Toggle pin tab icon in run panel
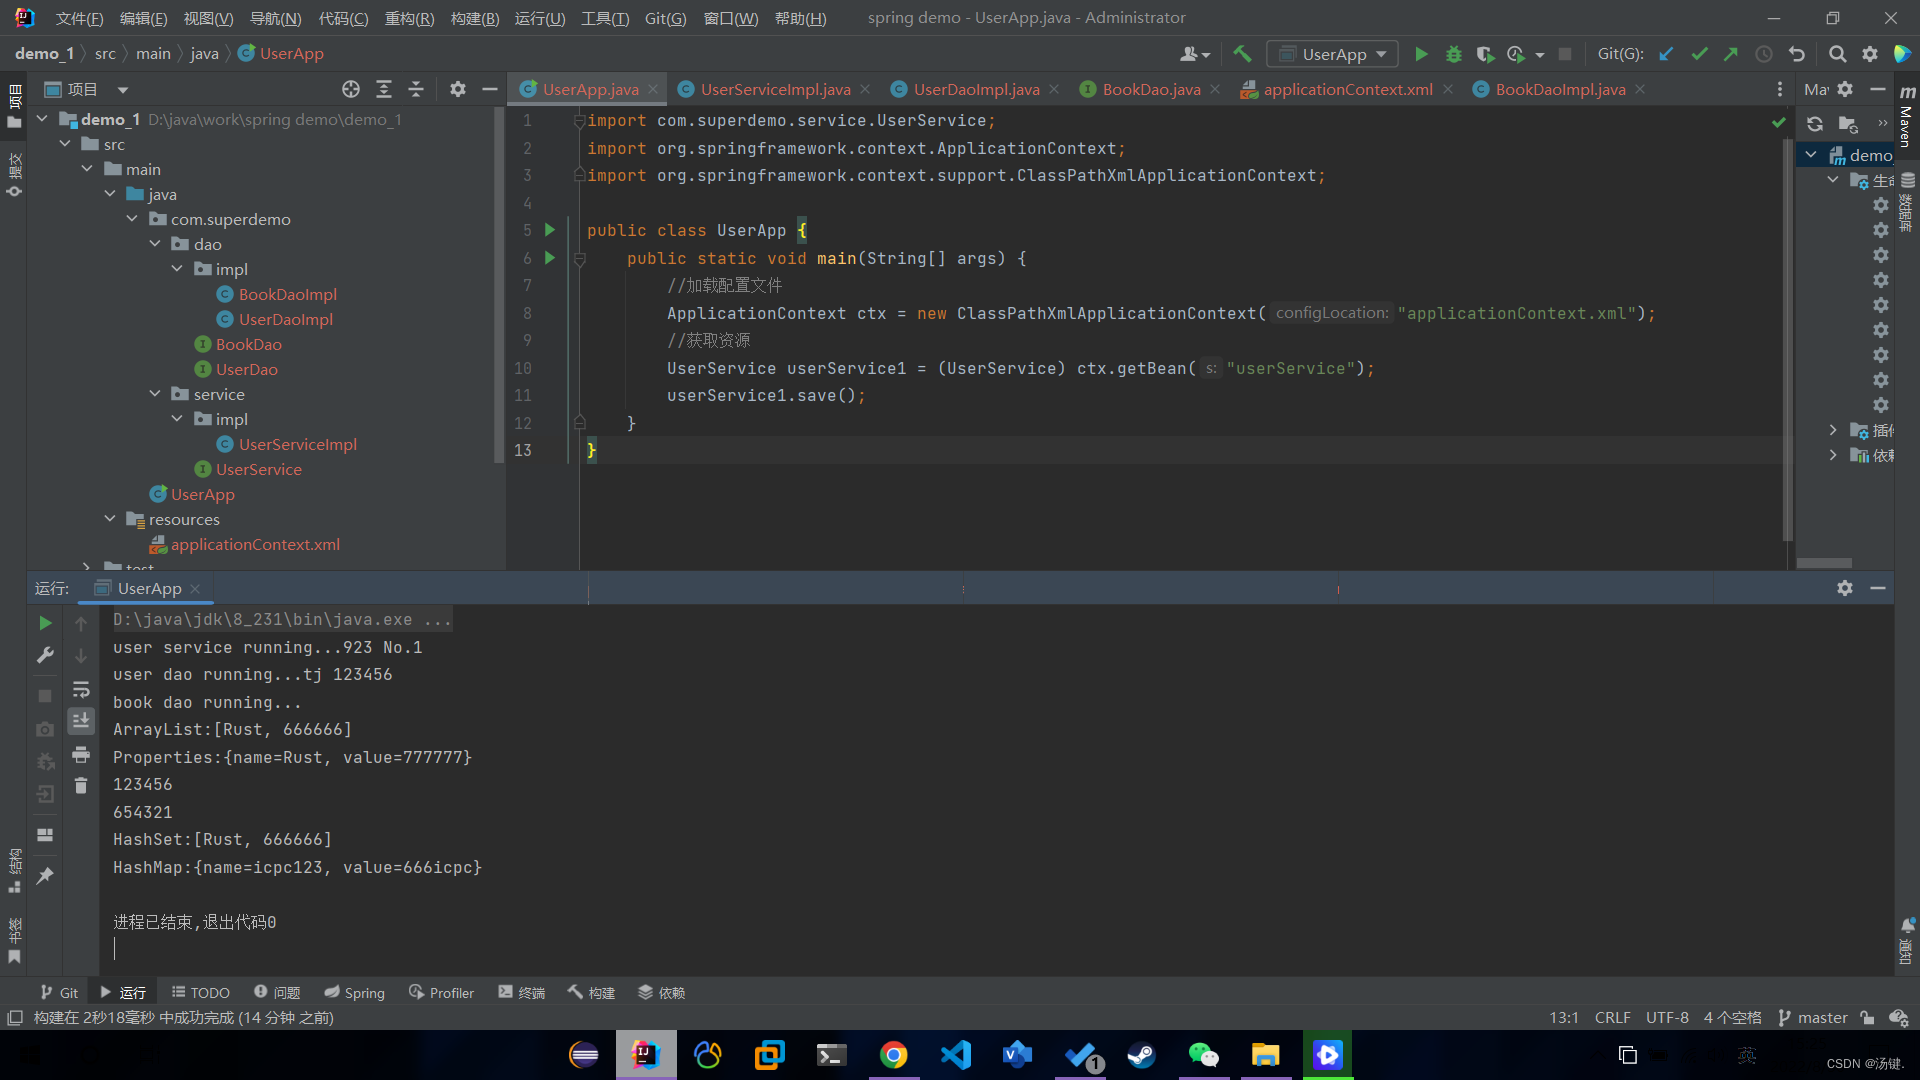 45,876
